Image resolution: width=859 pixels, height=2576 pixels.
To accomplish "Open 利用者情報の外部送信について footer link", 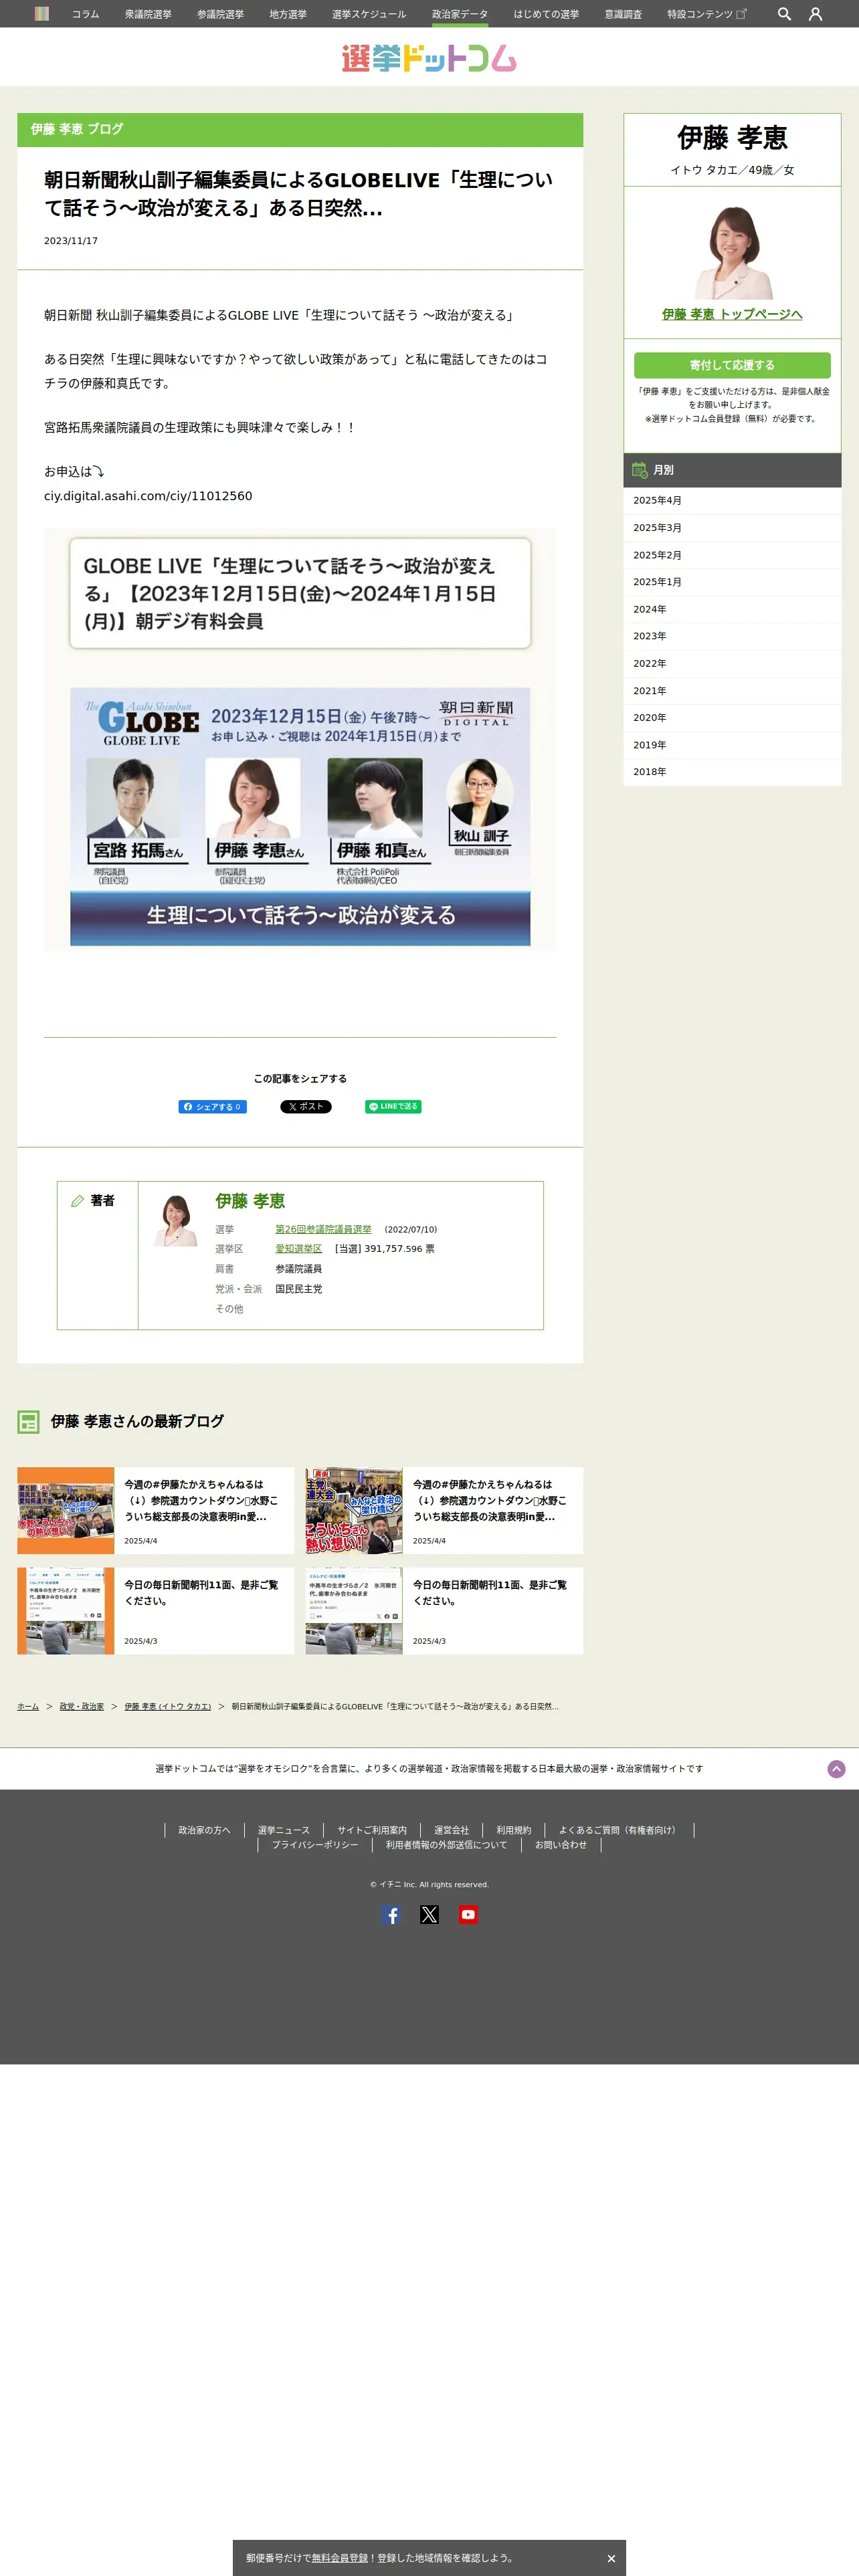I will pos(446,1845).
